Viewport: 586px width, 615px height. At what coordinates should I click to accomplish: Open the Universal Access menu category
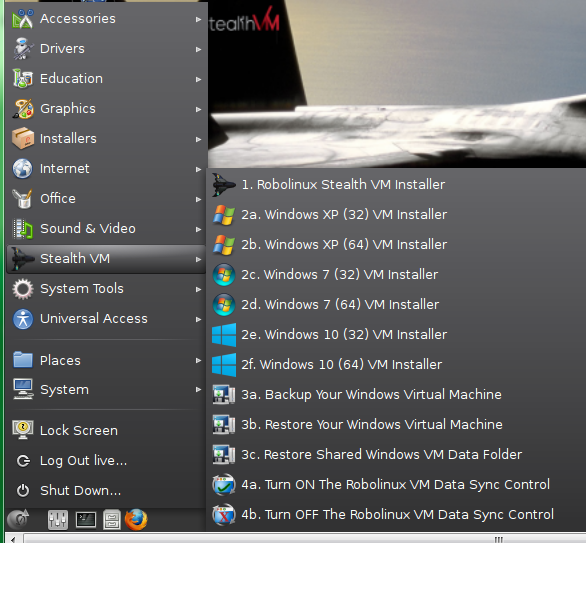point(106,318)
